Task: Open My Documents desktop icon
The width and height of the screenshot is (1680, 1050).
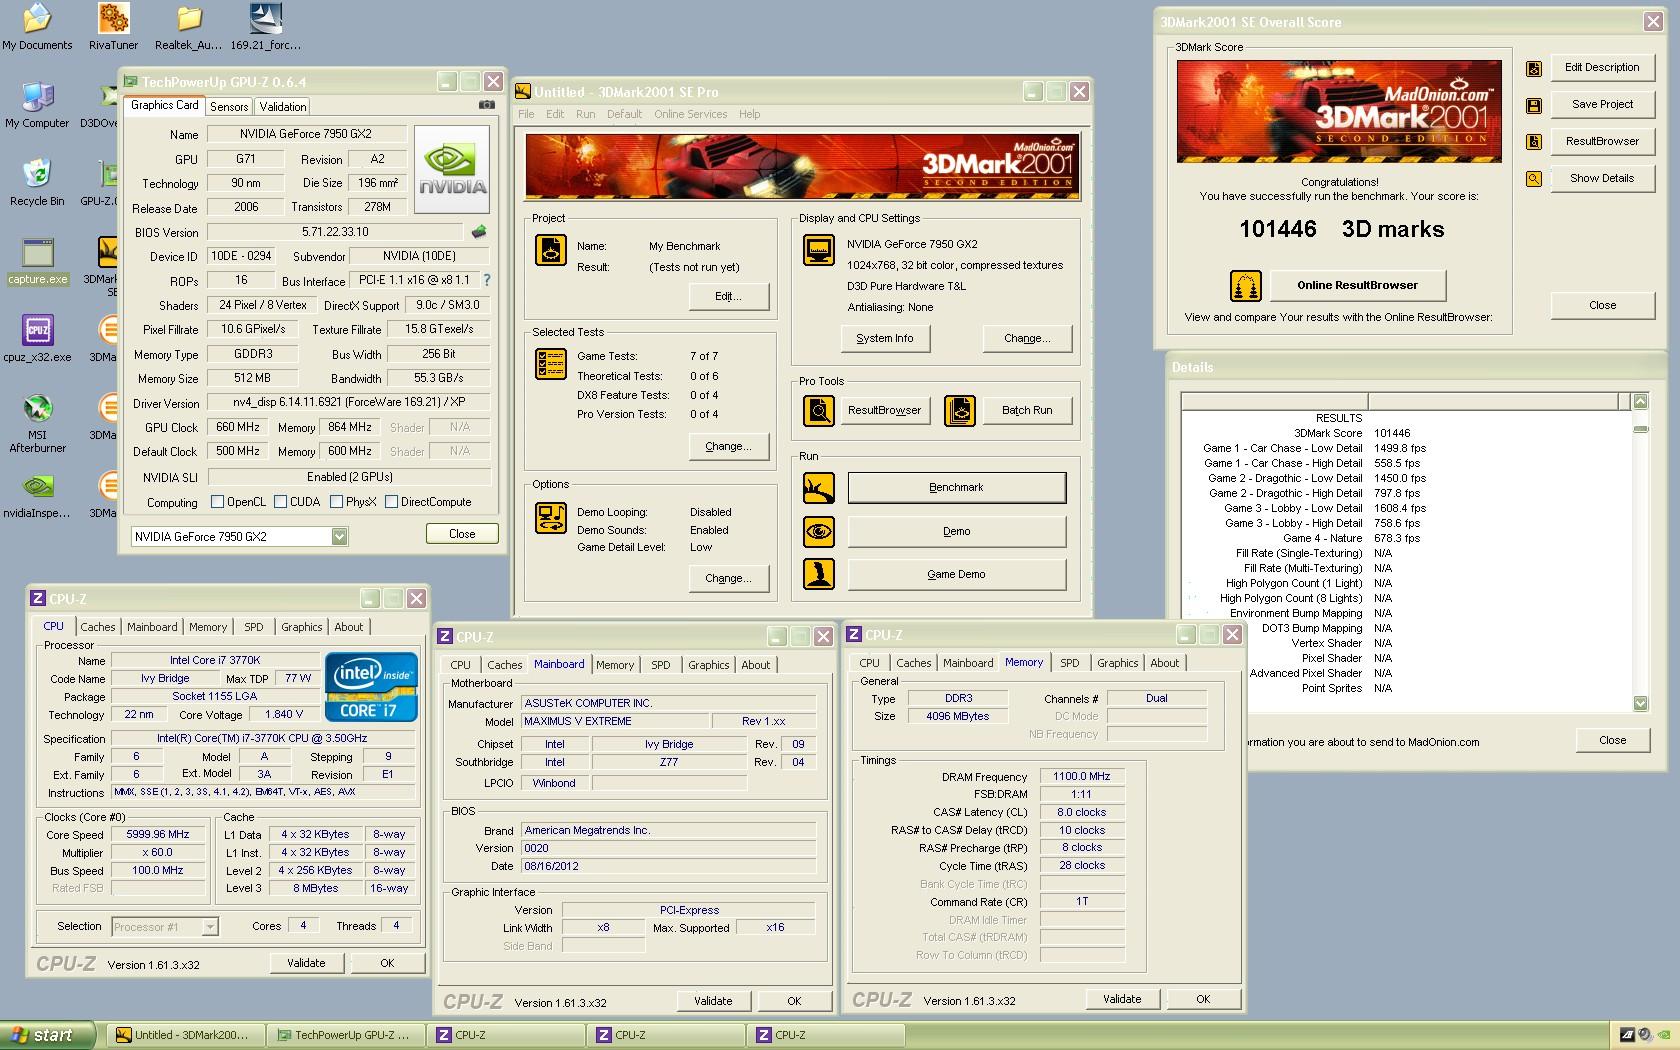Action: tap(37, 27)
